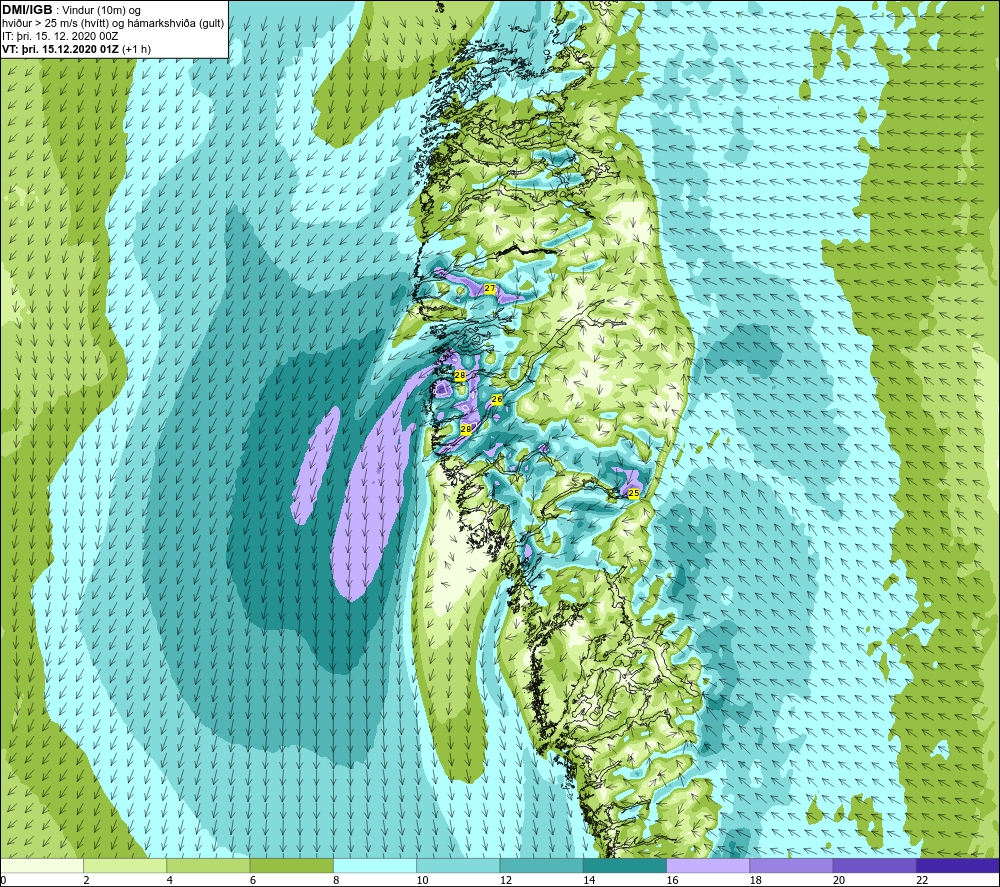Click the legend scale value 2

pyautogui.click(x=86, y=880)
